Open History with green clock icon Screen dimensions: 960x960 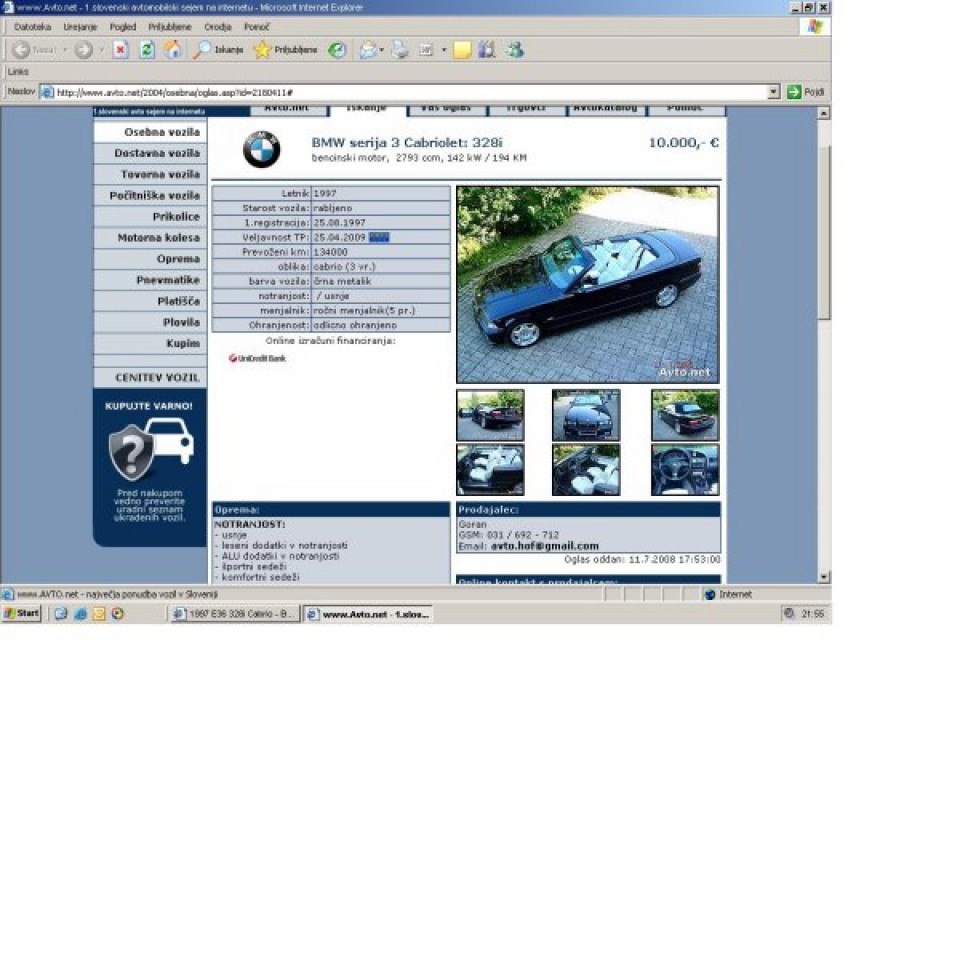337,50
